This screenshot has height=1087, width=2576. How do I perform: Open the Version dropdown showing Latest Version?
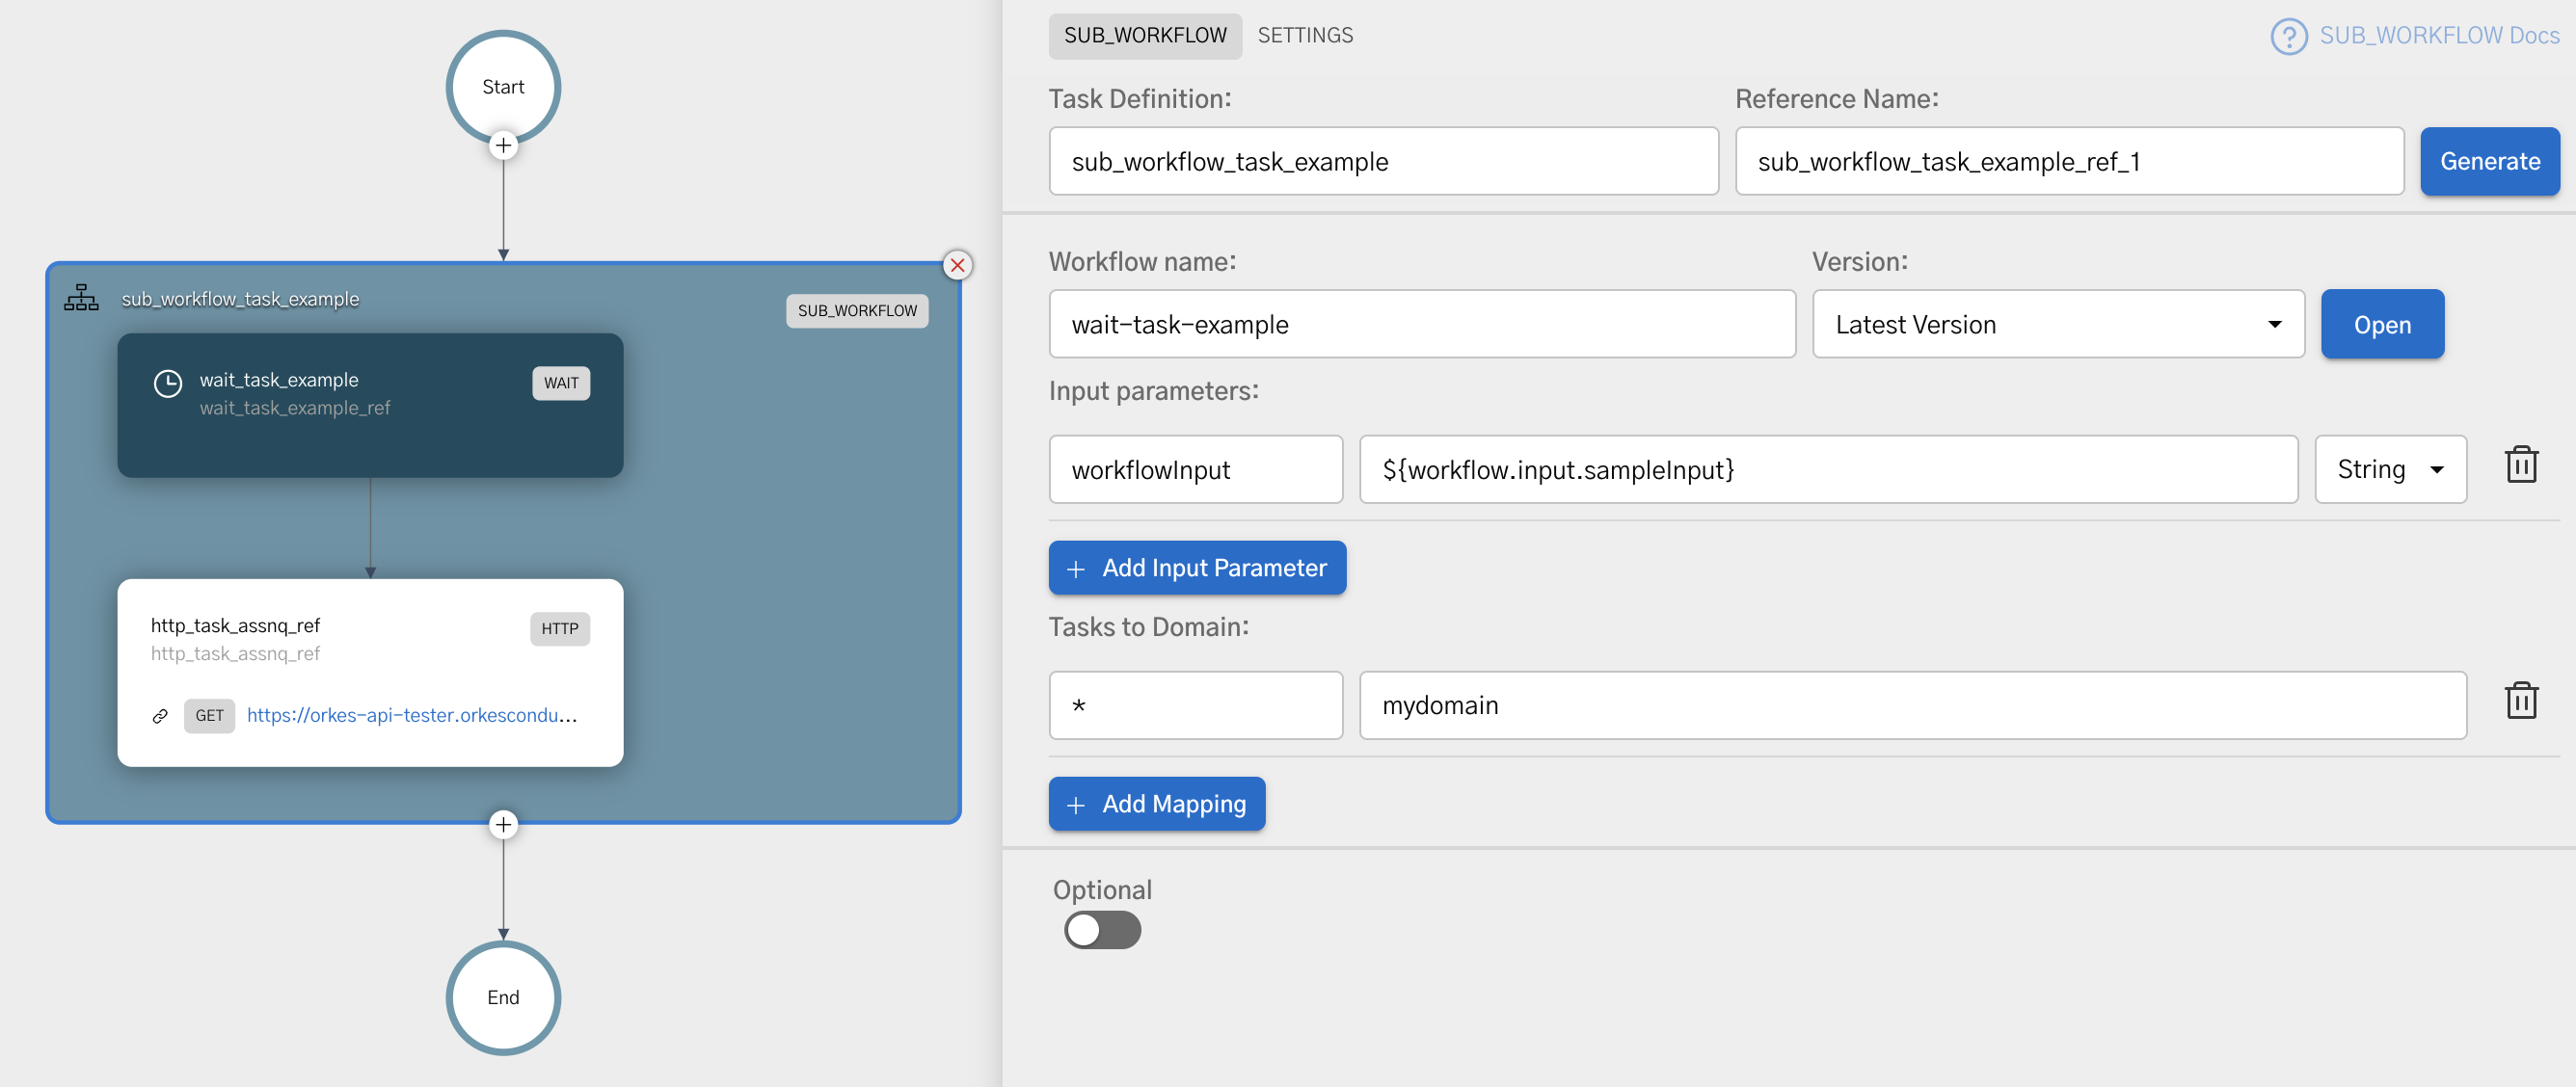point(2057,324)
